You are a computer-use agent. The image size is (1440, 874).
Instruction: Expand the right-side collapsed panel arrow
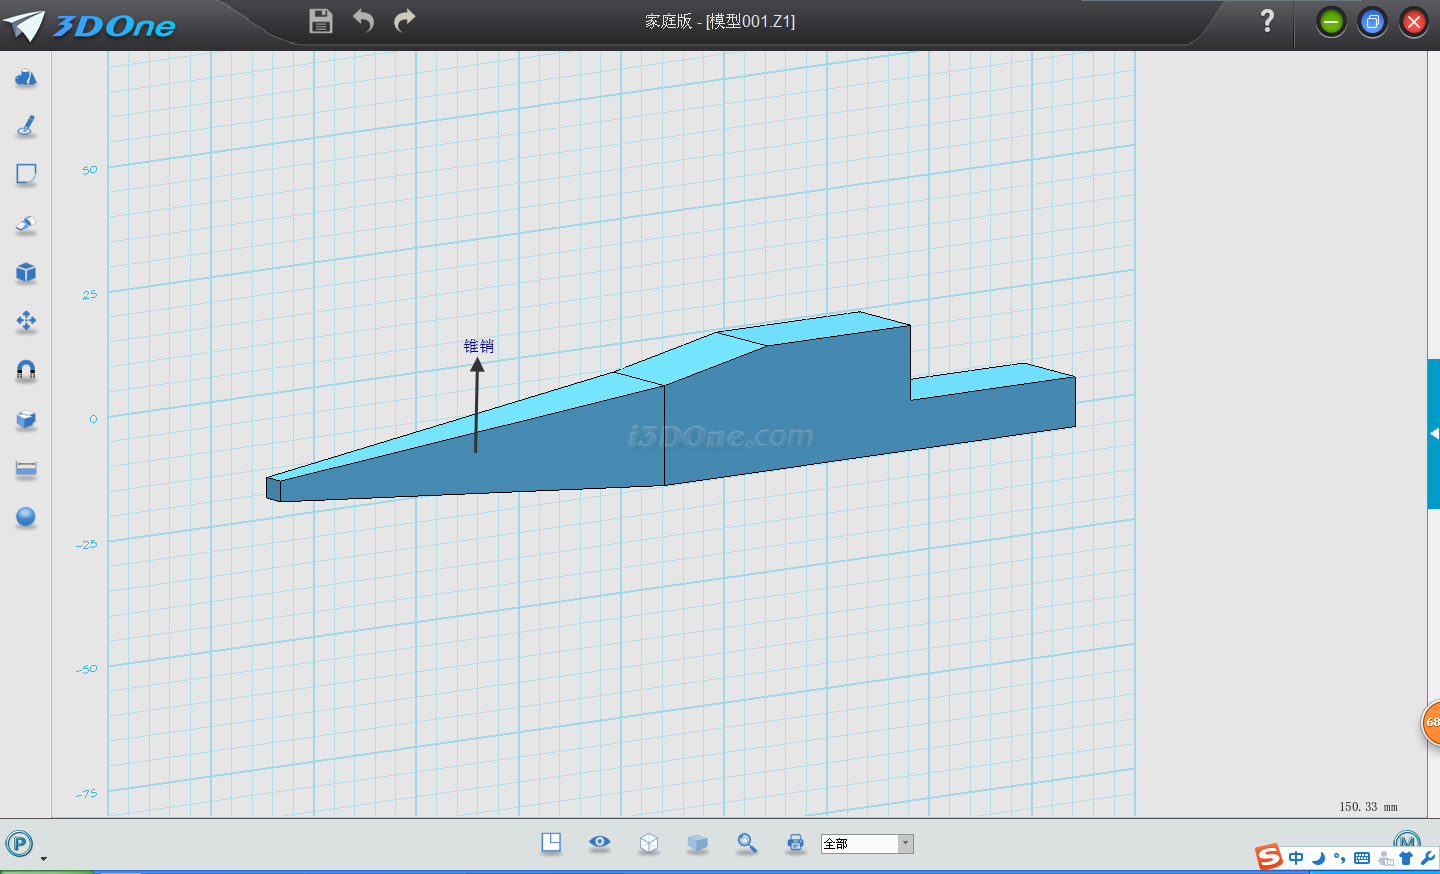(x=1434, y=433)
